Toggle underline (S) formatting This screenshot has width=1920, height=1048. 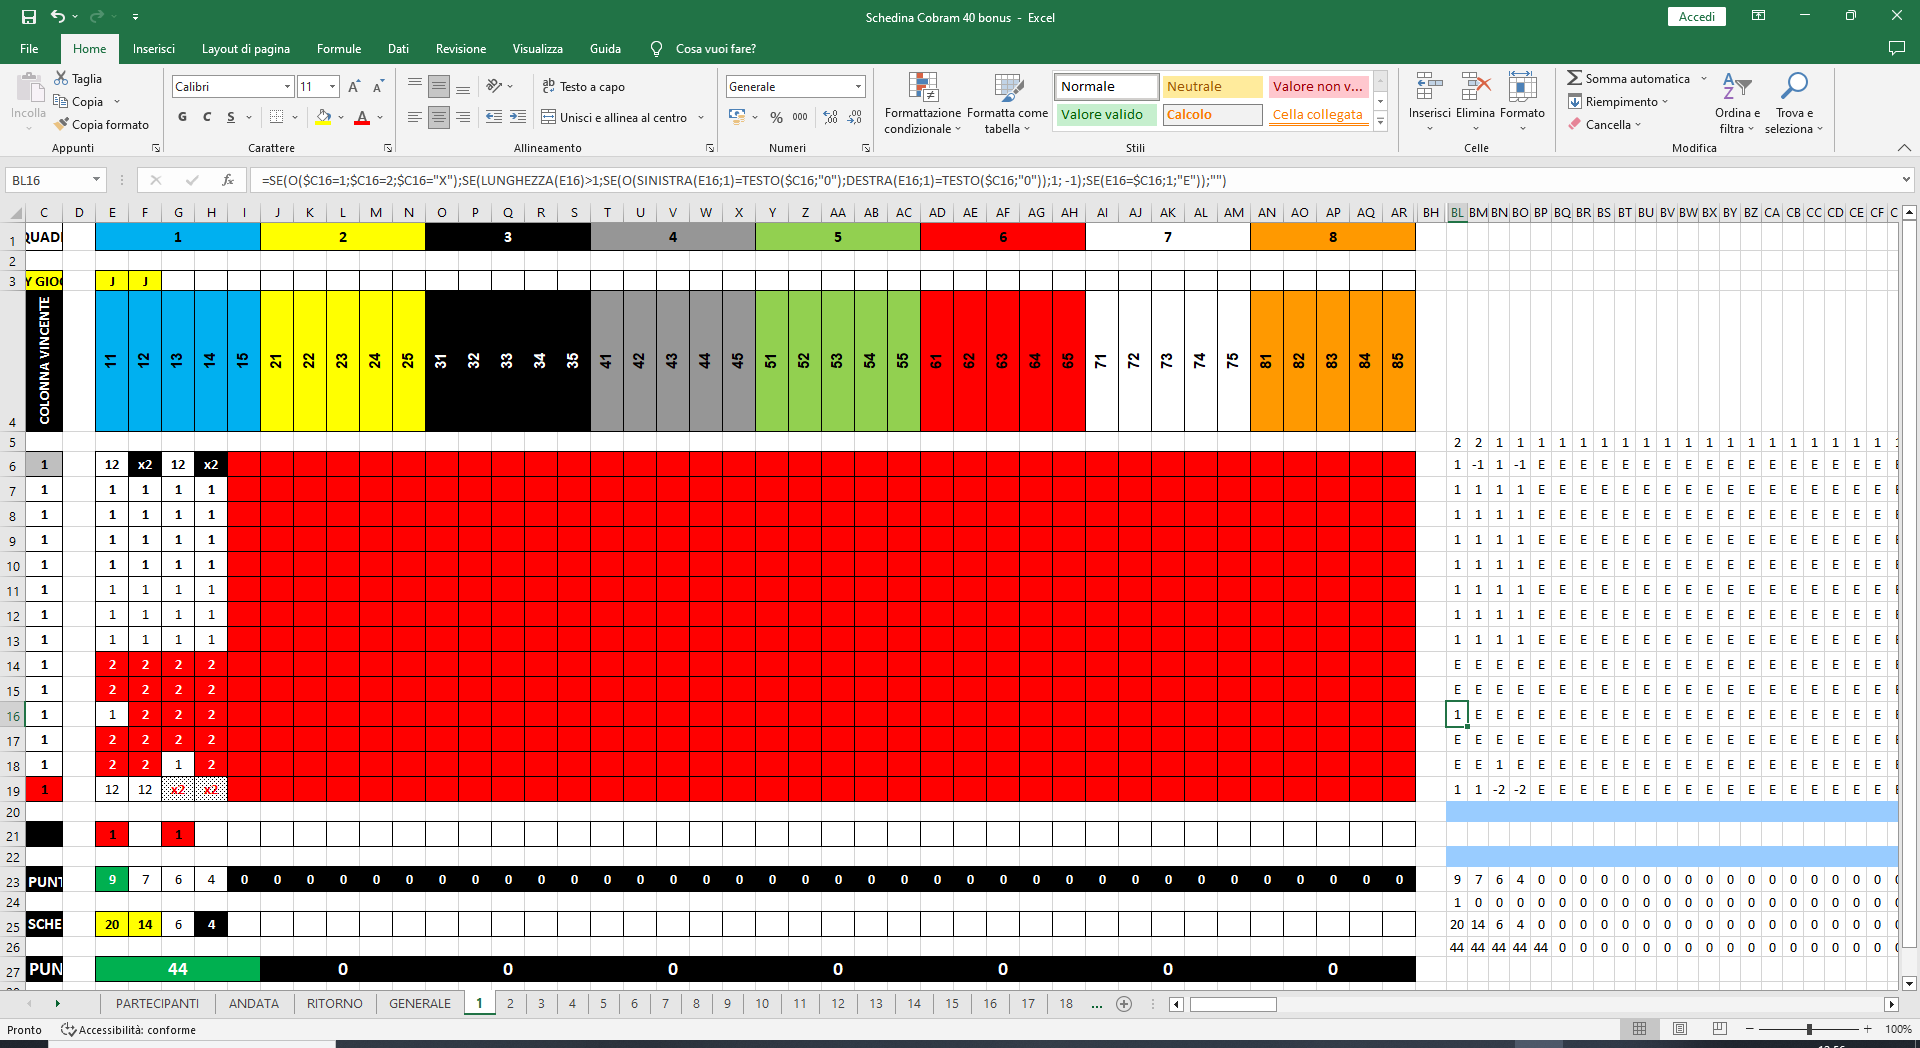tap(231, 117)
